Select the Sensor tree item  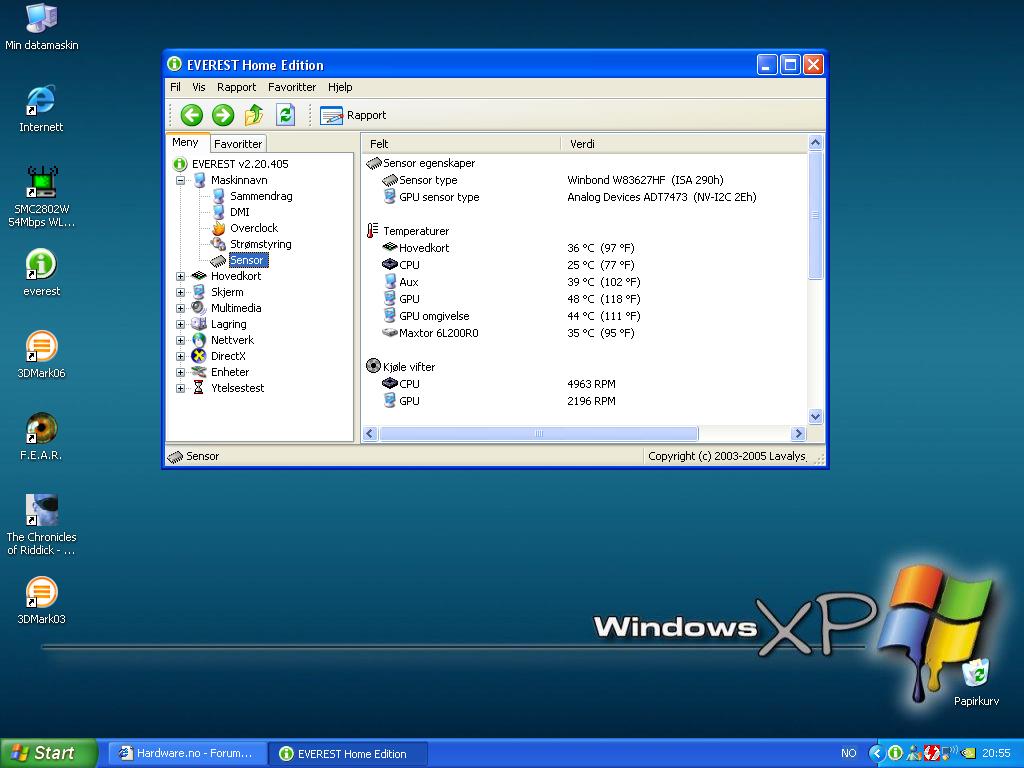[x=247, y=260]
